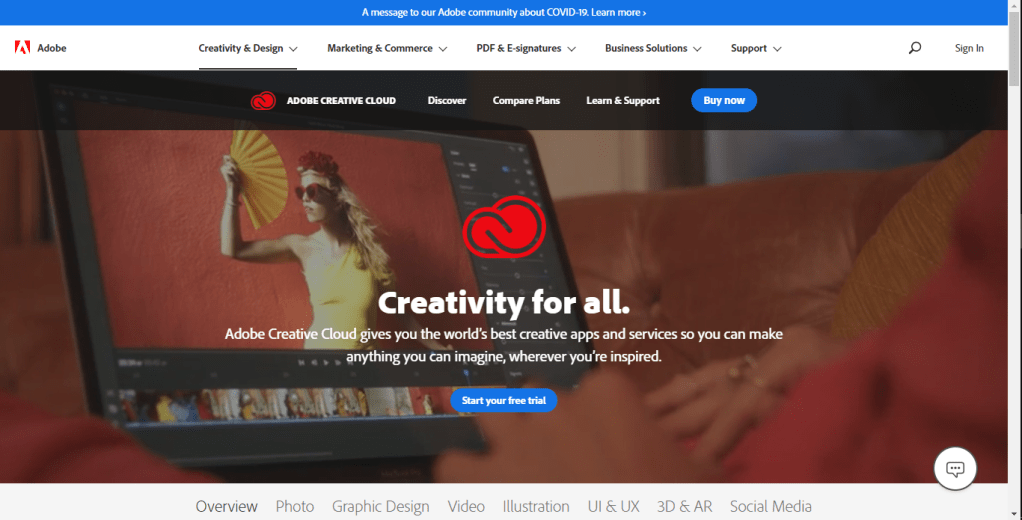This screenshot has height=520, width=1022.
Task: Open the Support dropdown menu
Action: [x=755, y=48]
